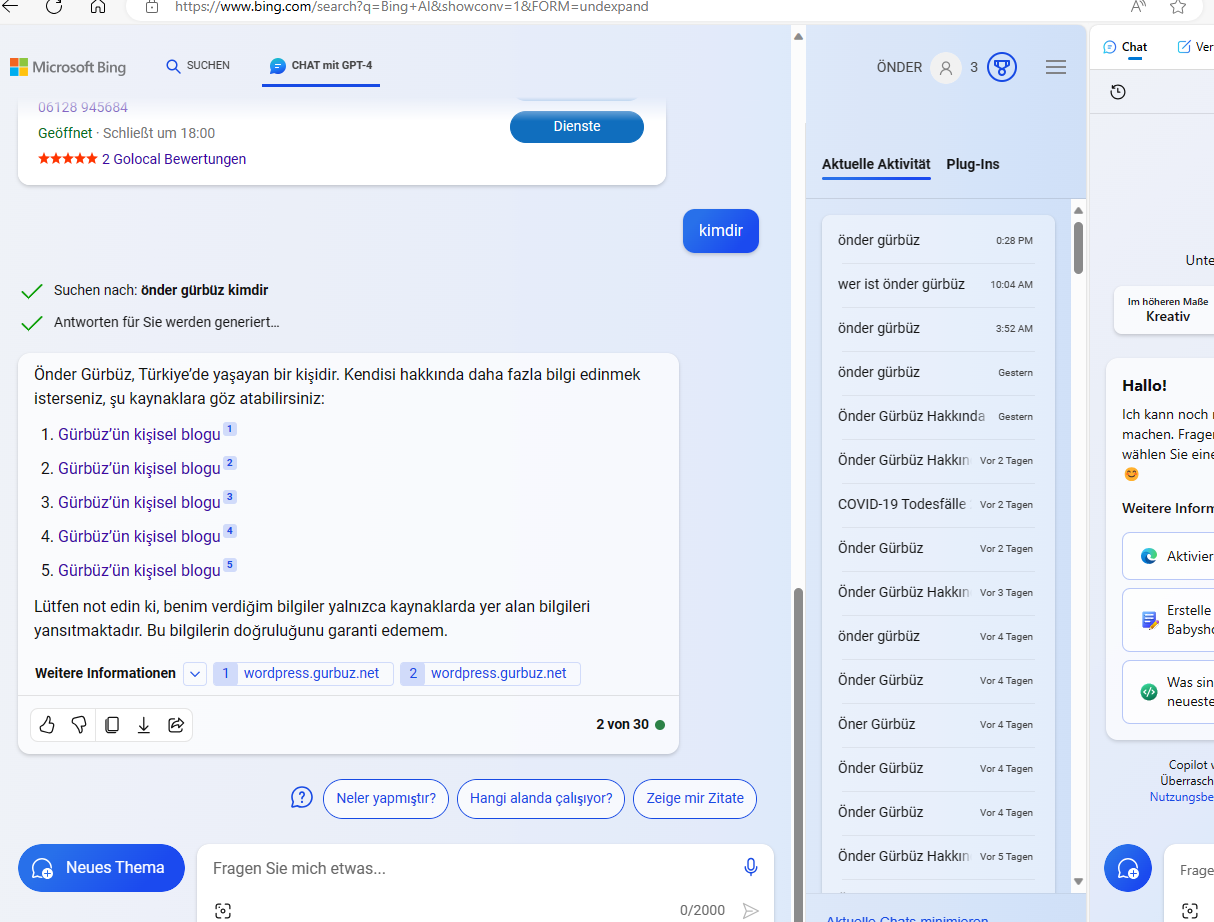Expand the Weitere Informationen sources chevron
Screen dimensions: 1214x922
tap(195, 673)
